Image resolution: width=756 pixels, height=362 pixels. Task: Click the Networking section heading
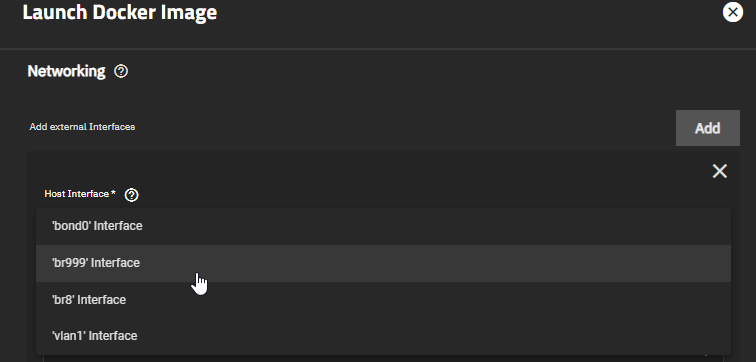(x=67, y=71)
